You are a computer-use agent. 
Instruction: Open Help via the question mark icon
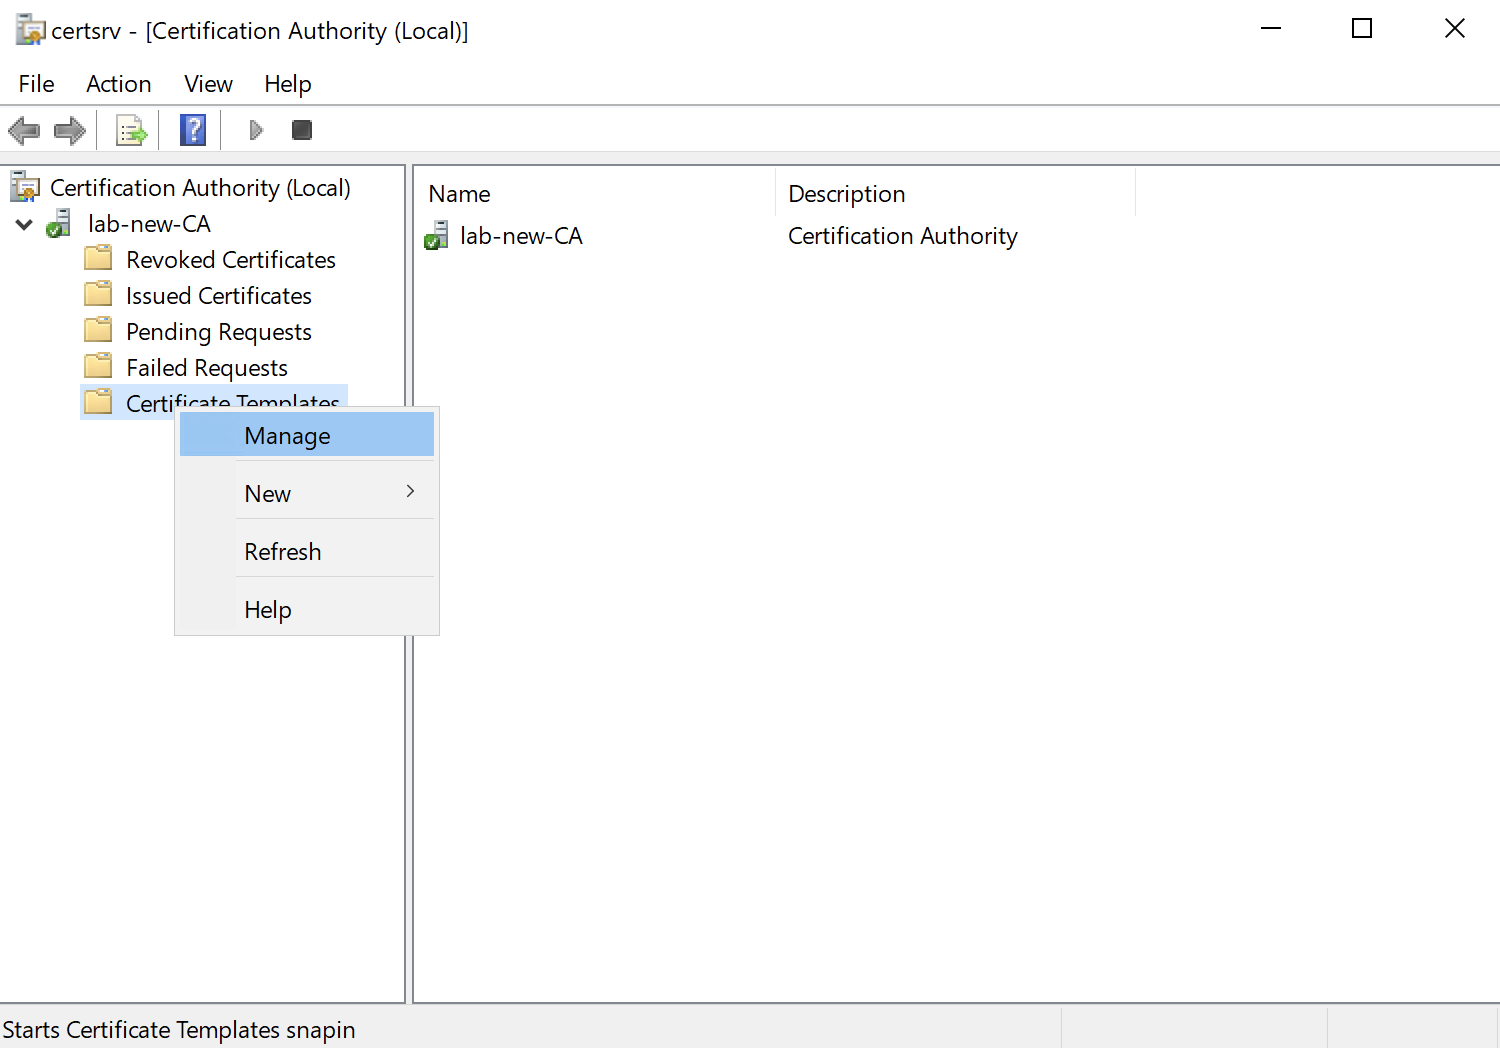(x=193, y=130)
